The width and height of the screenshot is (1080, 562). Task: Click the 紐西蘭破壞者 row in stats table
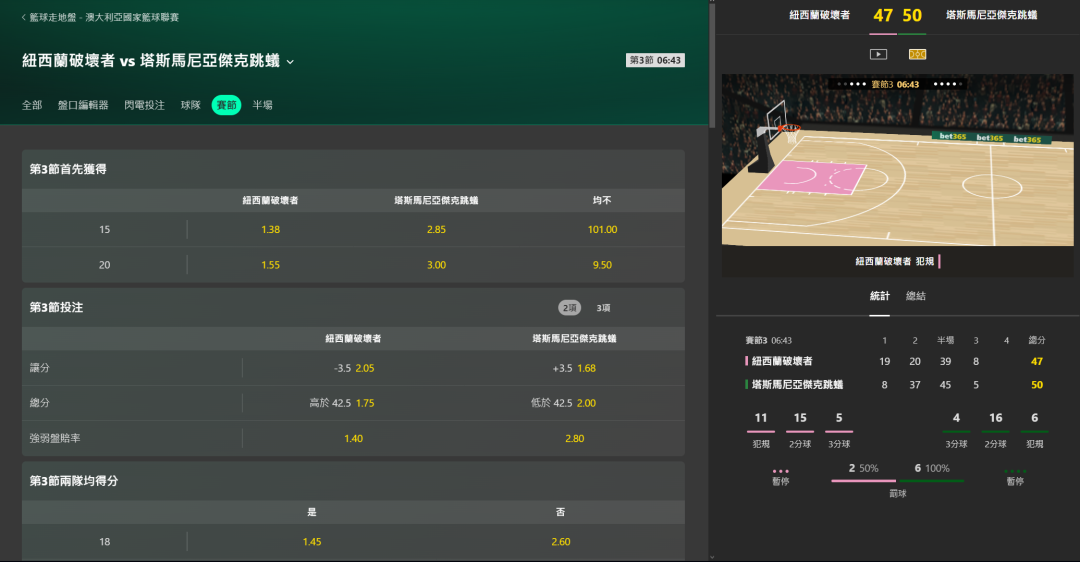point(895,362)
